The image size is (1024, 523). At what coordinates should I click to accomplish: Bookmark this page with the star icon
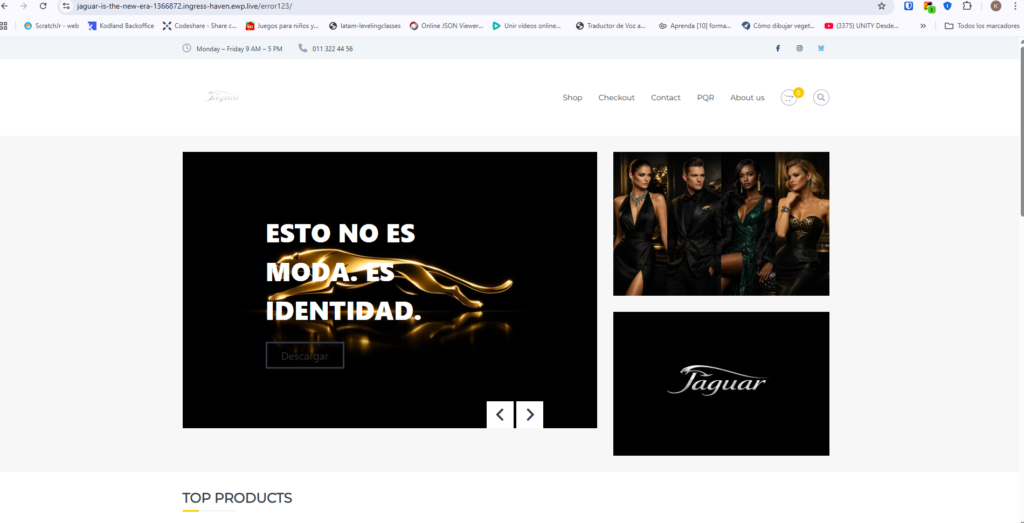click(882, 6)
